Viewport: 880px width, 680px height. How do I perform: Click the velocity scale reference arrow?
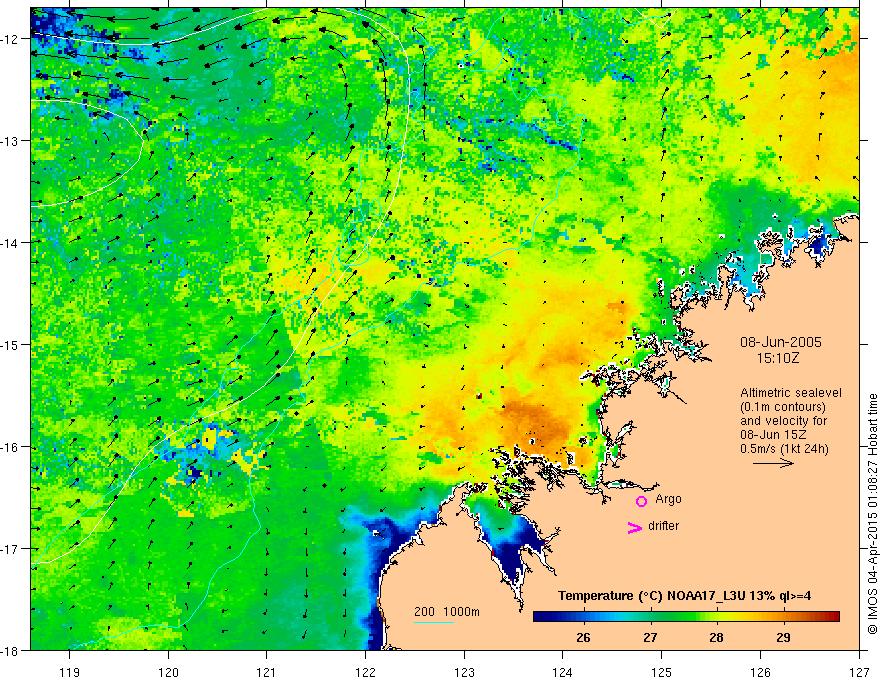pos(773,463)
